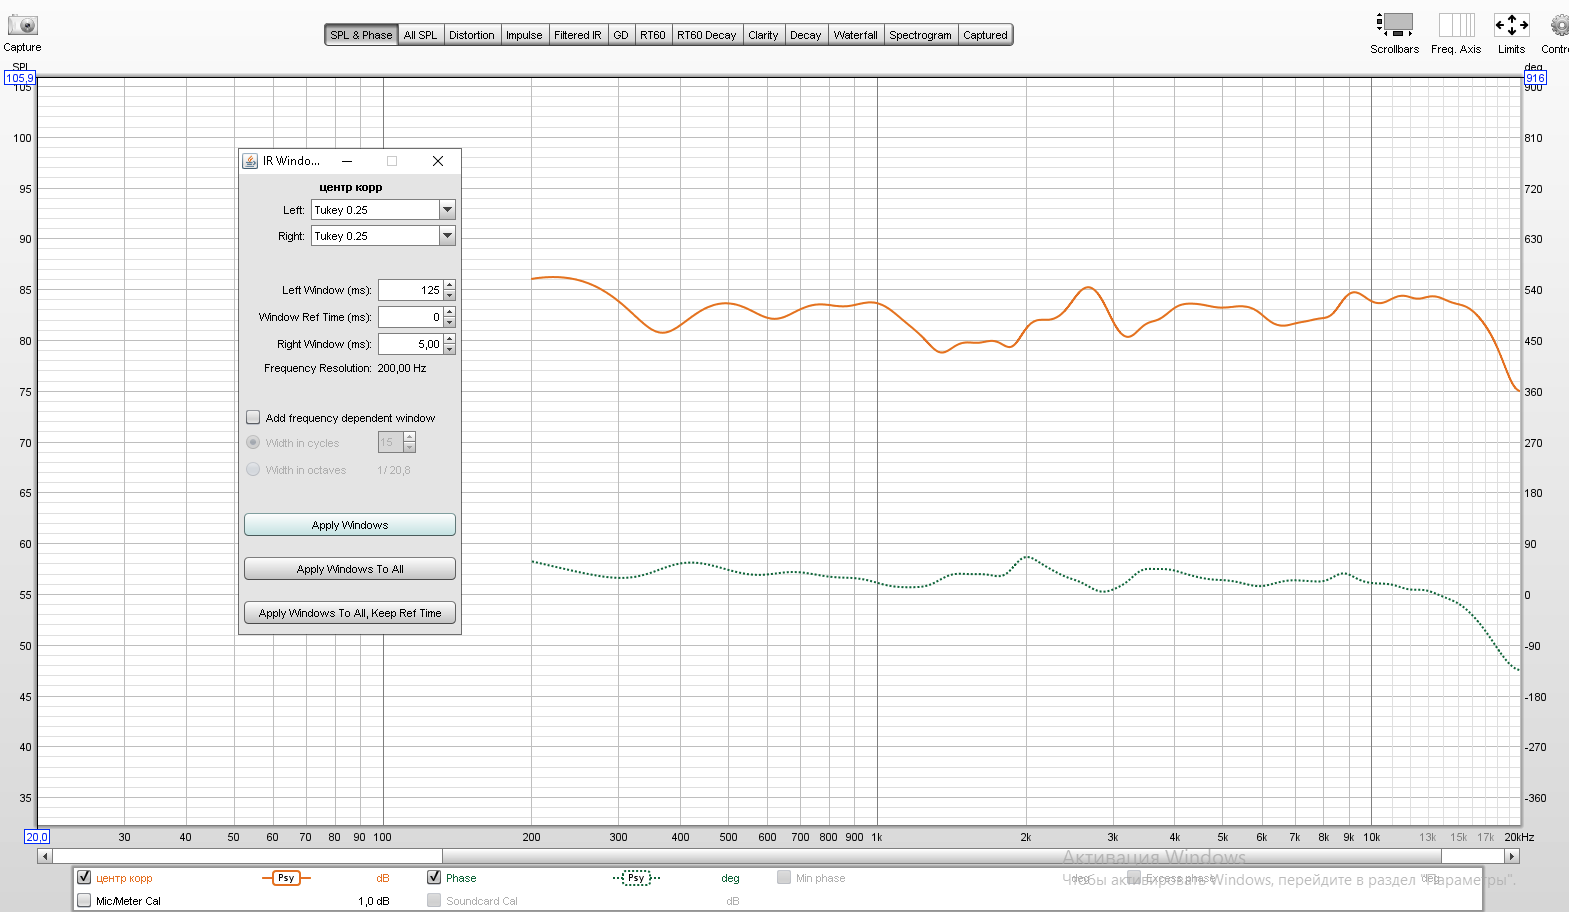Click the Apply Windows button
This screenshot has height=912, width=1569.
point(350,525)
